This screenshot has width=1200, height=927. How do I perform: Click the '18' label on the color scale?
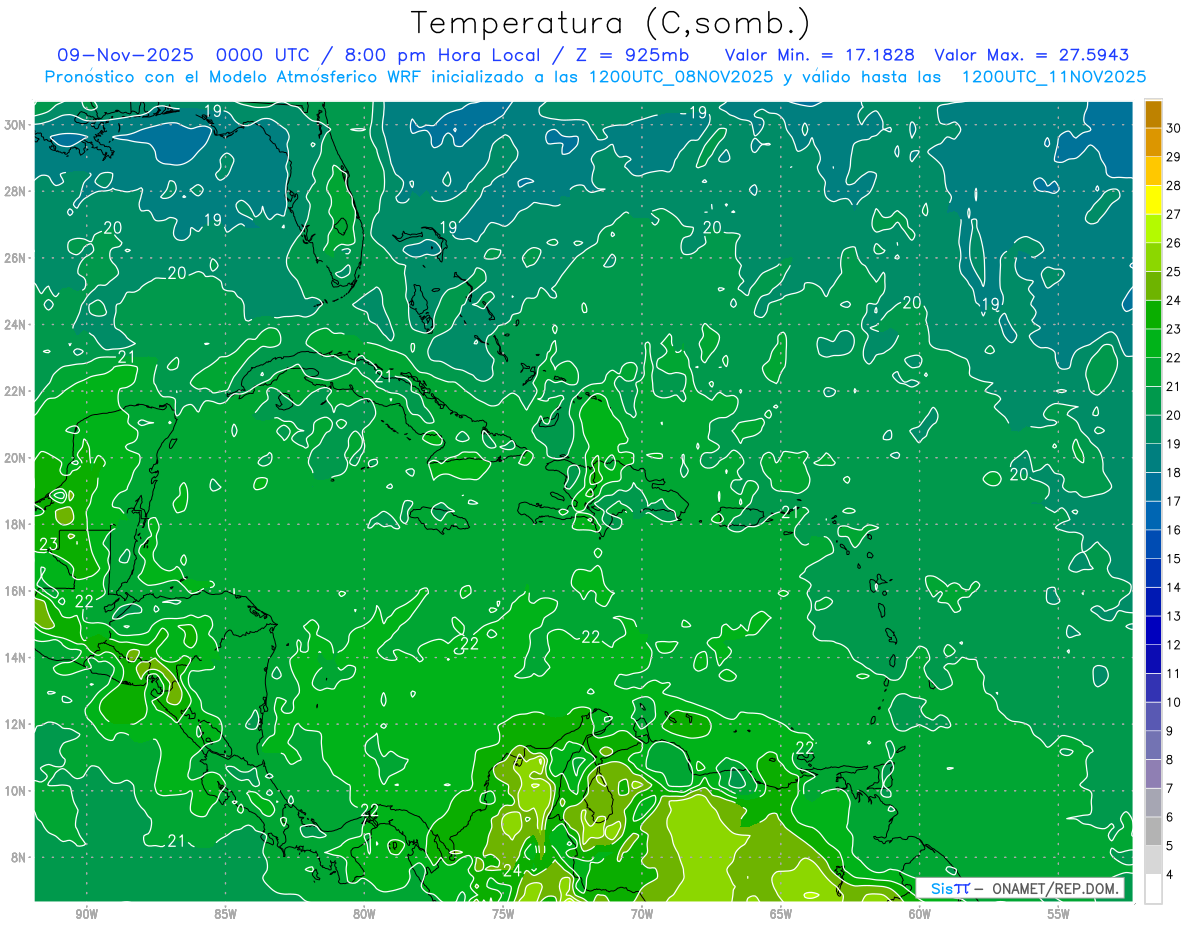[1174, 473]
